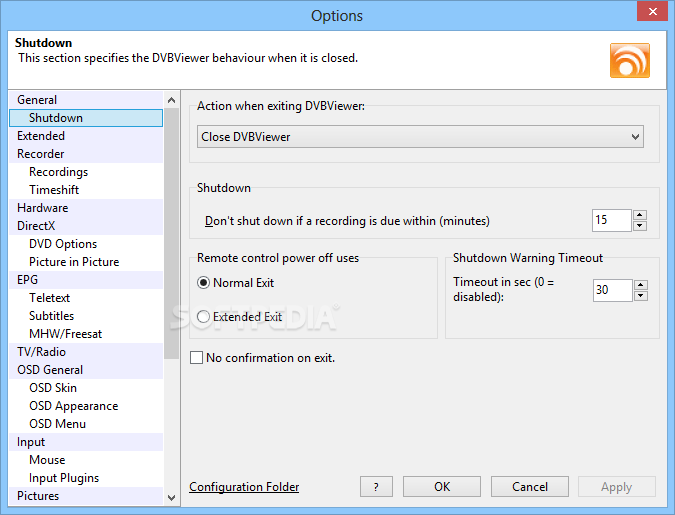
Task: Select Shutdown in the options tree
Action: point(86,118)
